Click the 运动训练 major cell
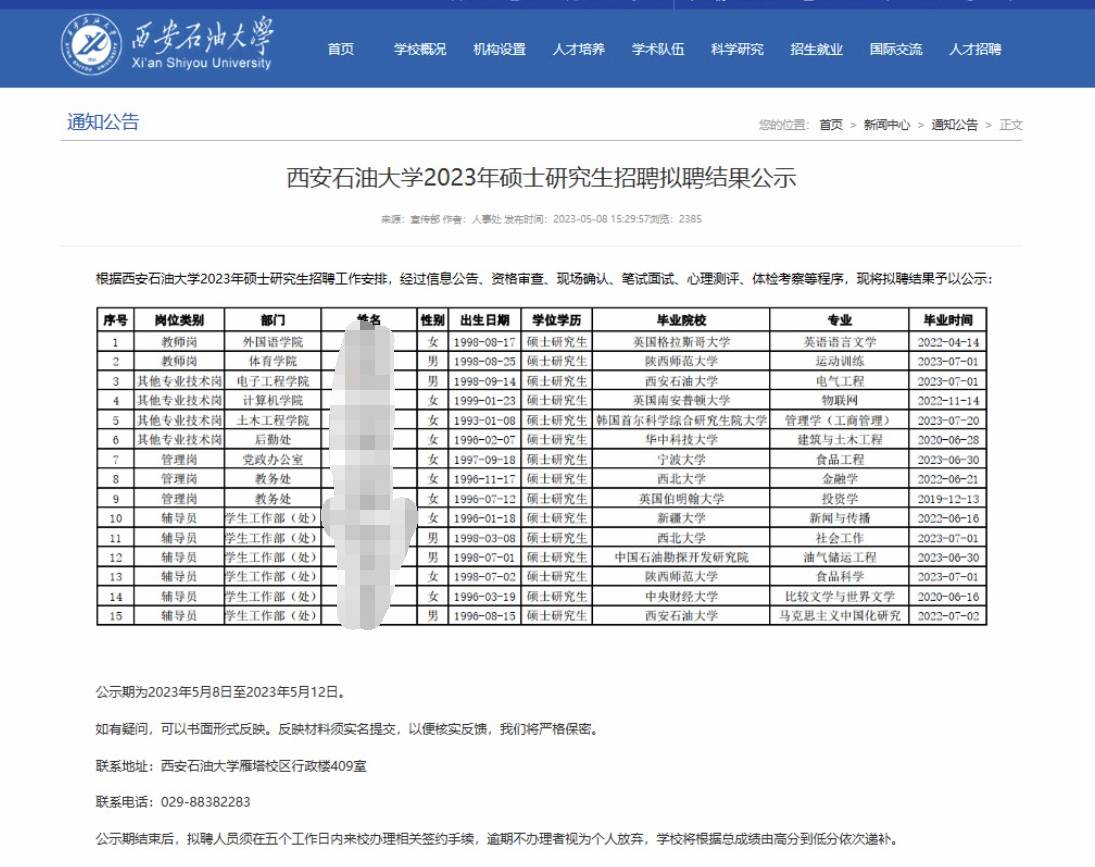The image size is (1095, 867). coord(839,362)
